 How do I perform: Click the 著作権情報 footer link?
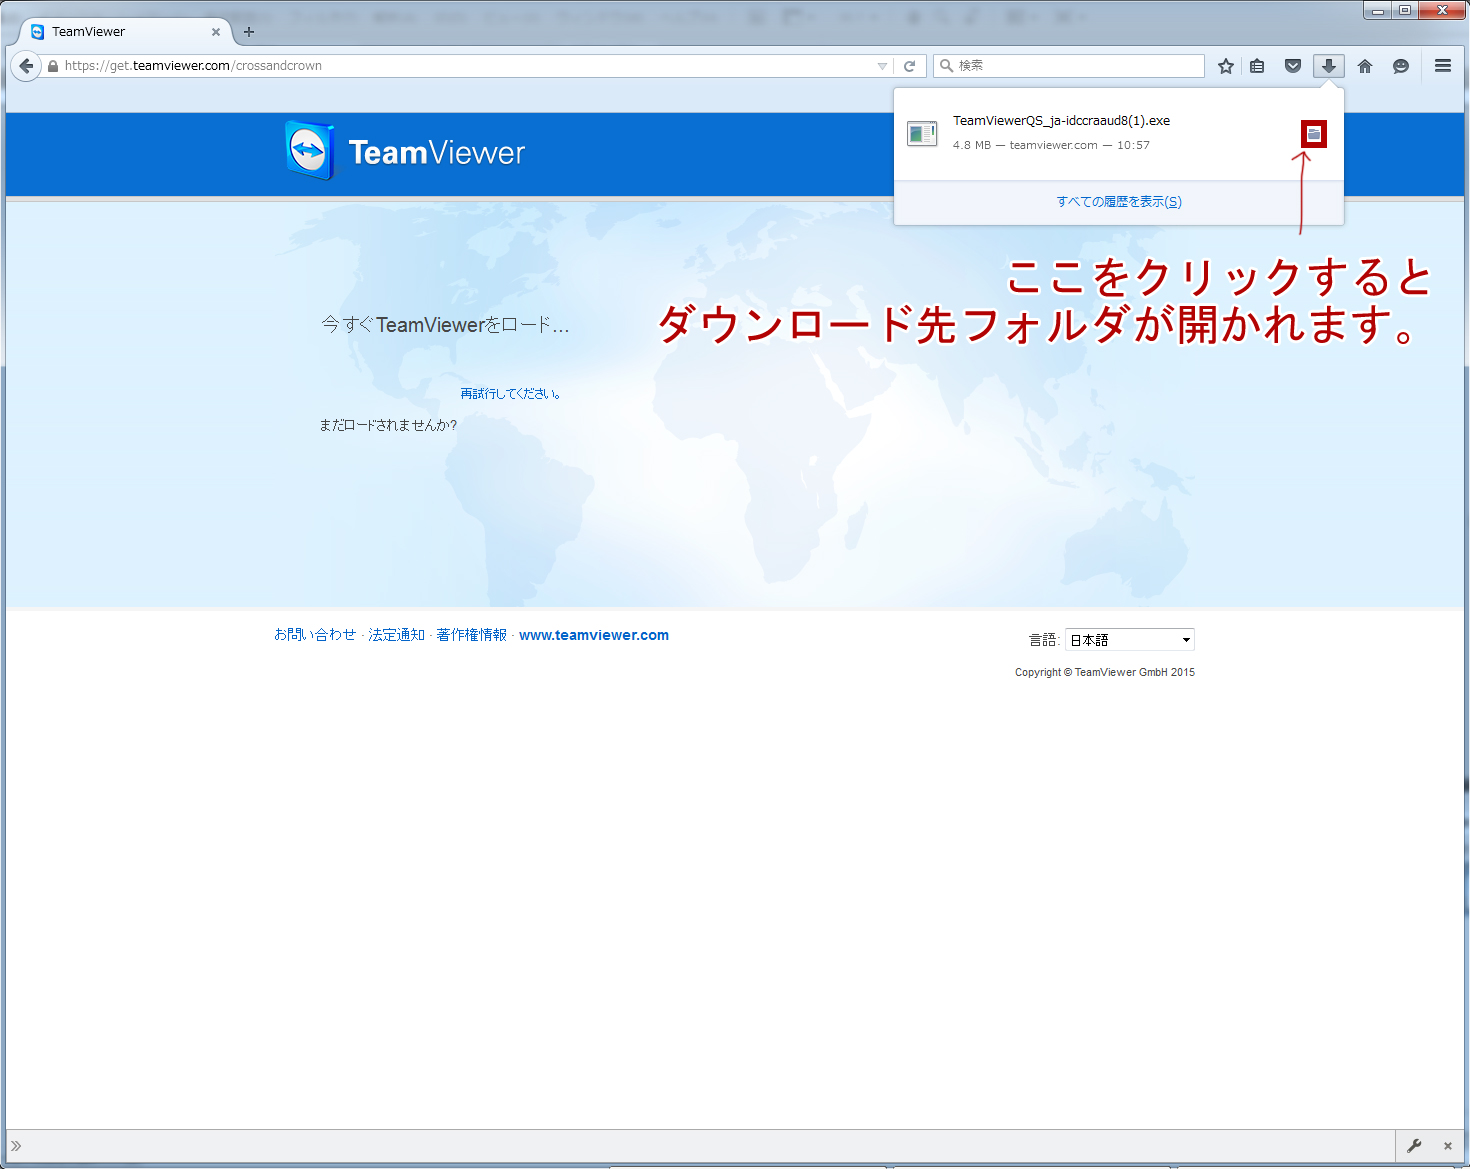pyautogui.click(x=472, y=635)
